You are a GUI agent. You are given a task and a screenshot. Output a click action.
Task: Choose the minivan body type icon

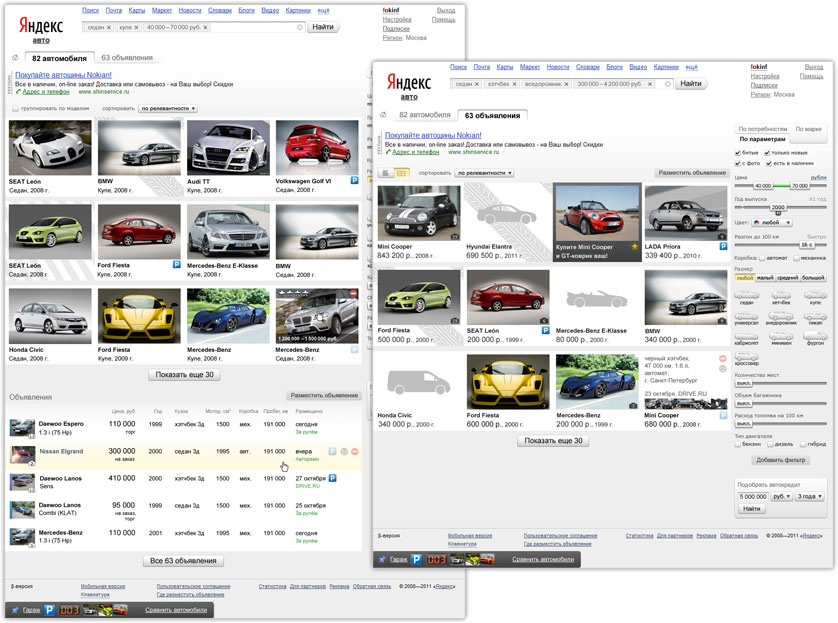click(780, 336)
